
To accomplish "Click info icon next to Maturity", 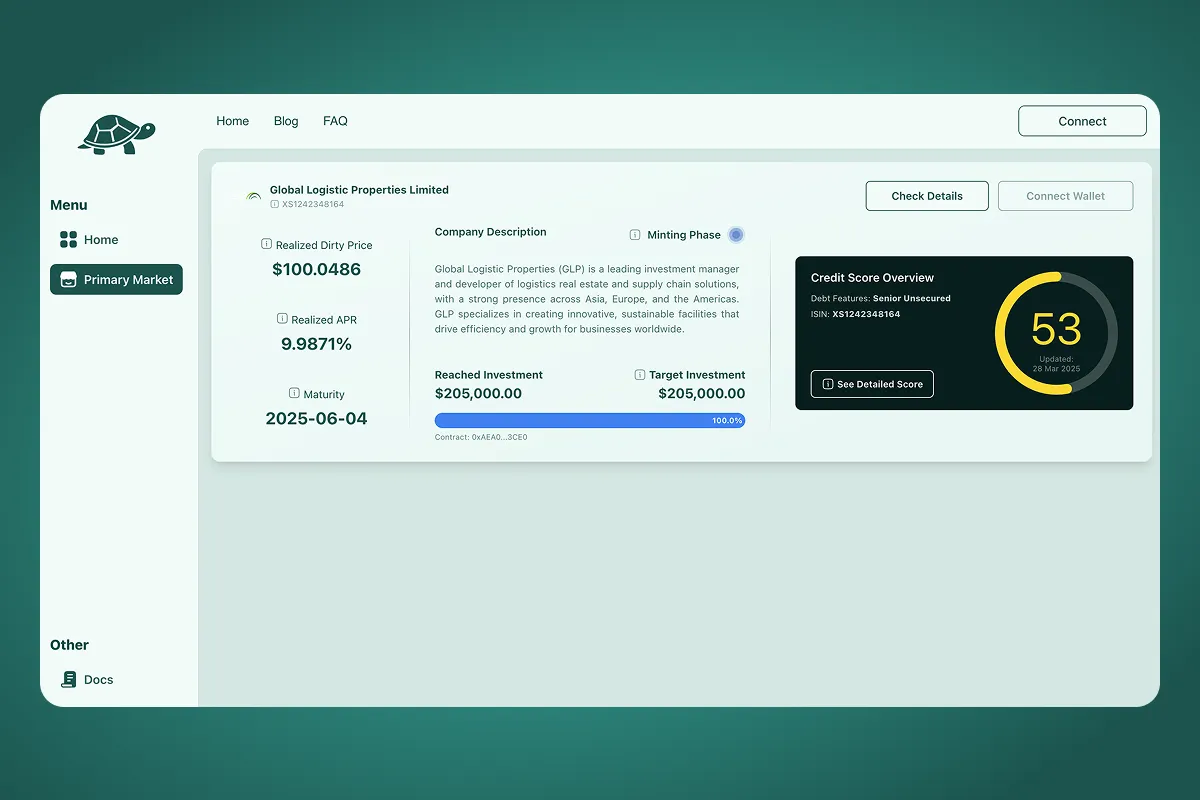I will [x=294, y=394].
